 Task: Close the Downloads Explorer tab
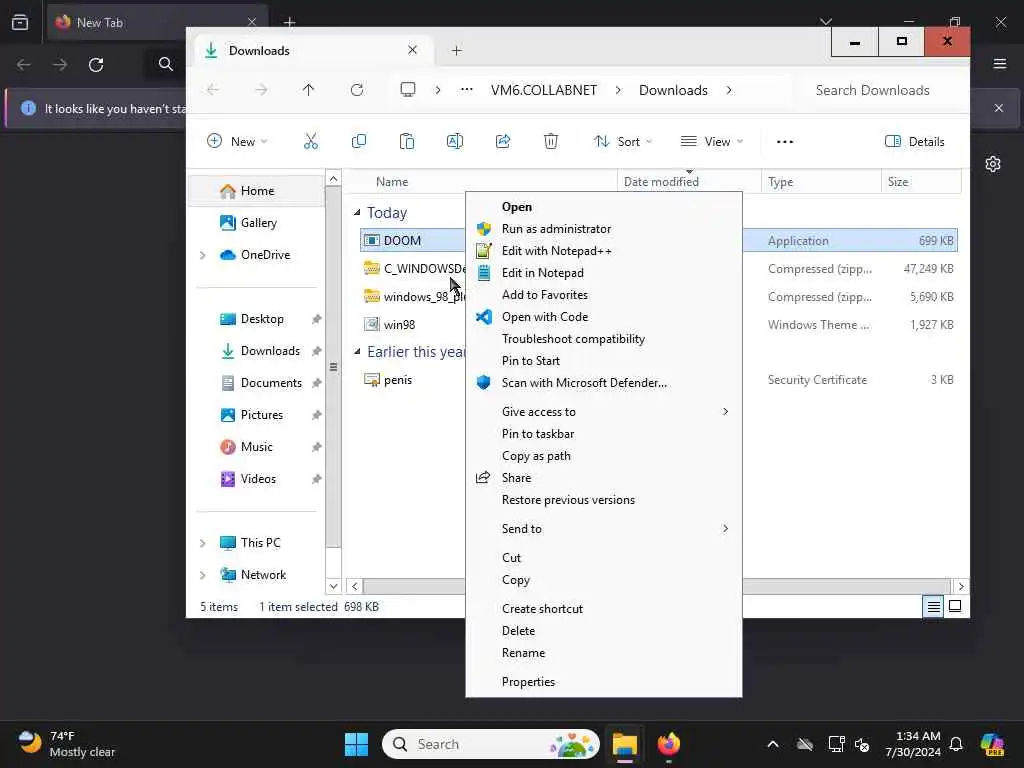(x=412, y=50)
